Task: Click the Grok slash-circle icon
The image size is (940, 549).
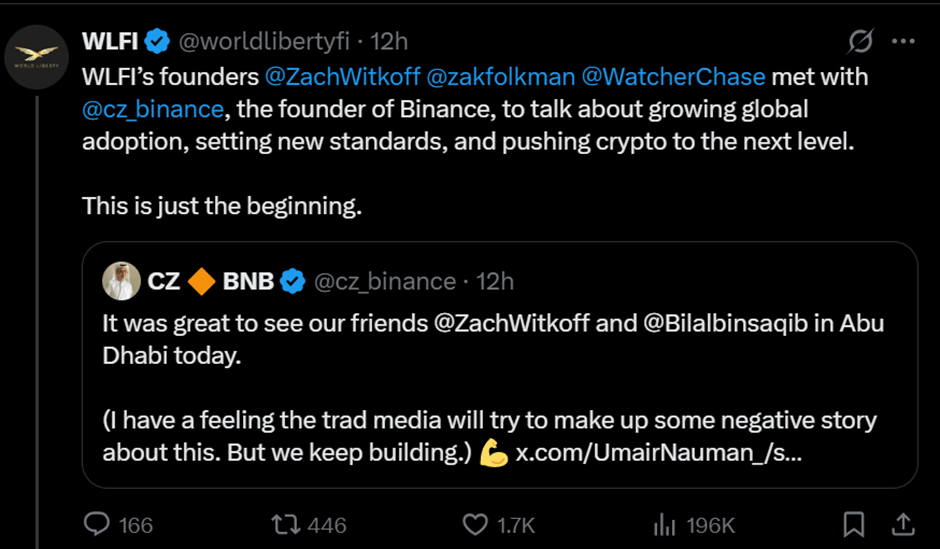Action: click(859, 42)
